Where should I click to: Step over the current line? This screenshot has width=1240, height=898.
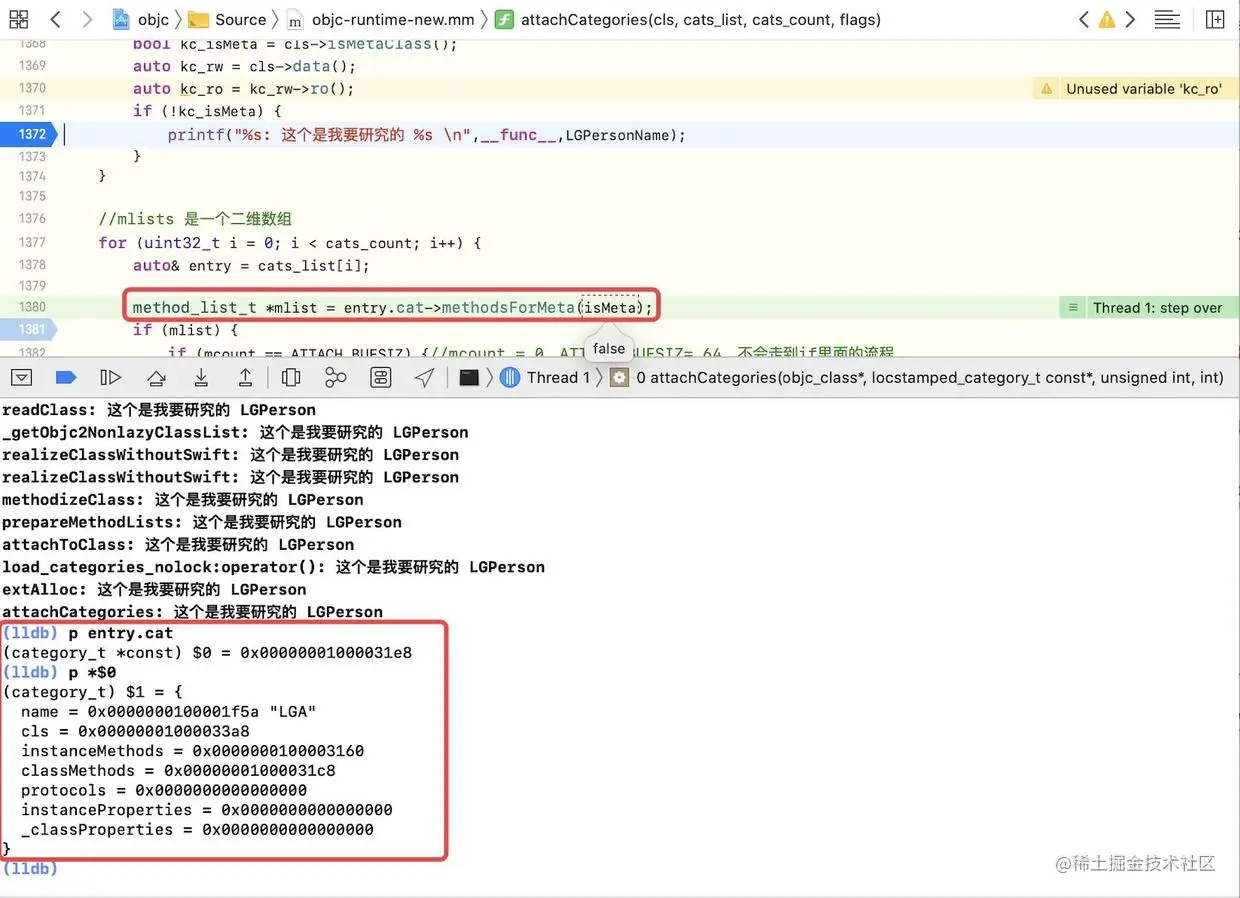156,377
